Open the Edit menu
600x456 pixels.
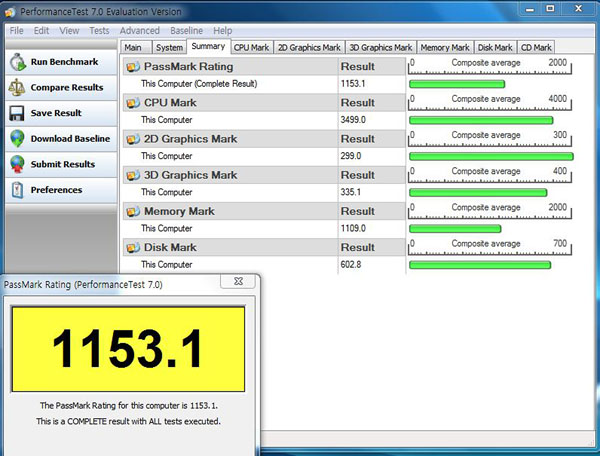pos(41,31)
